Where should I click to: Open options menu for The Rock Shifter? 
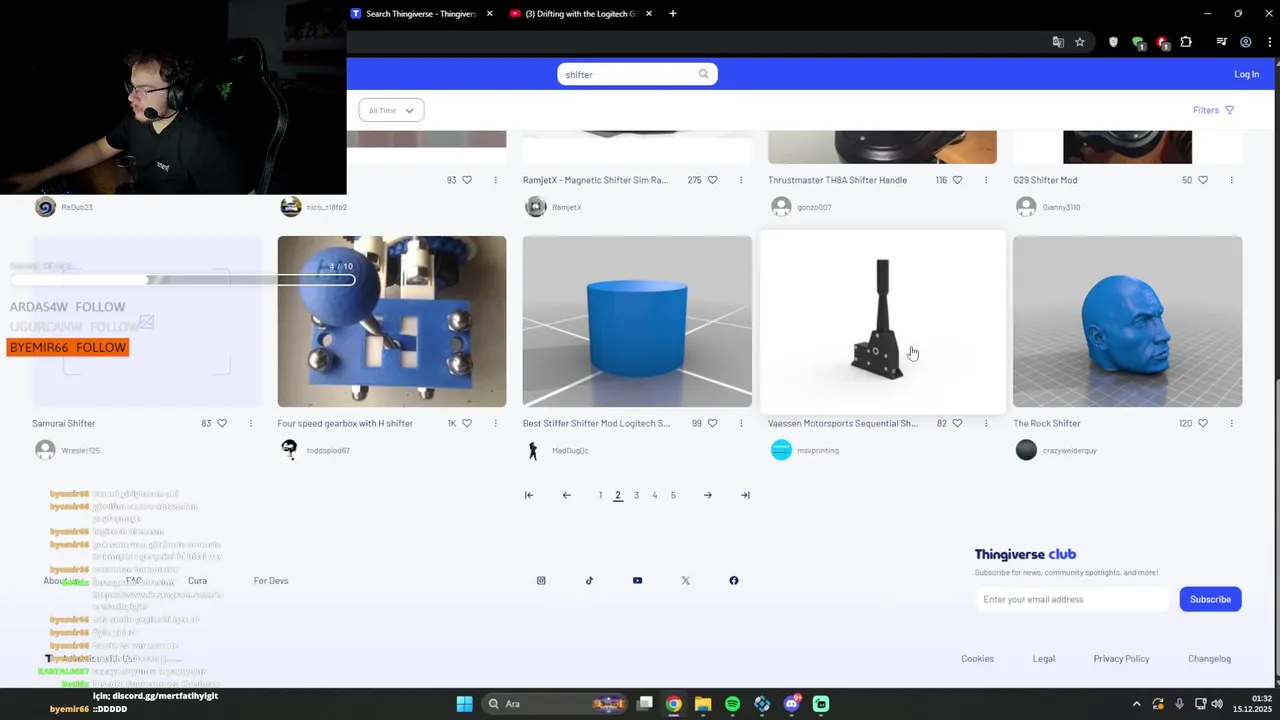click(x=1231, y=423)
